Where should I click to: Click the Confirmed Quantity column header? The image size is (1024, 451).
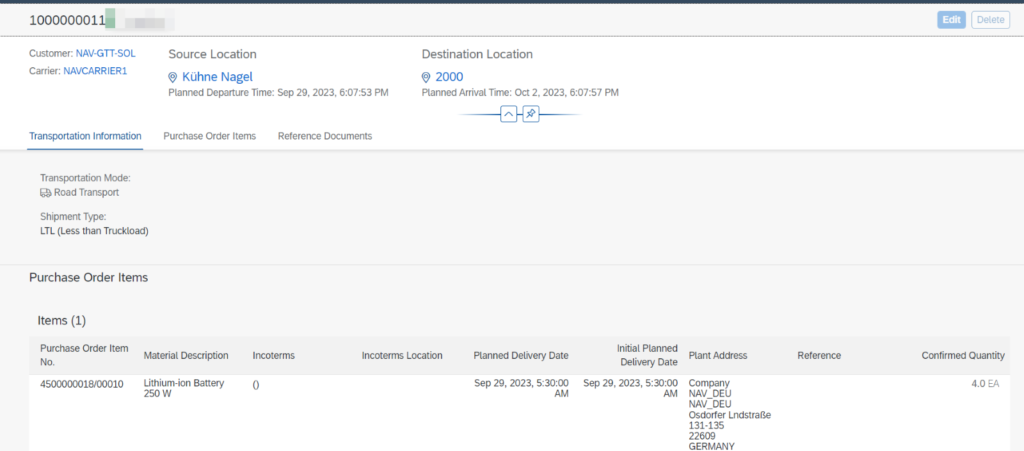click(x=962, y=355)
